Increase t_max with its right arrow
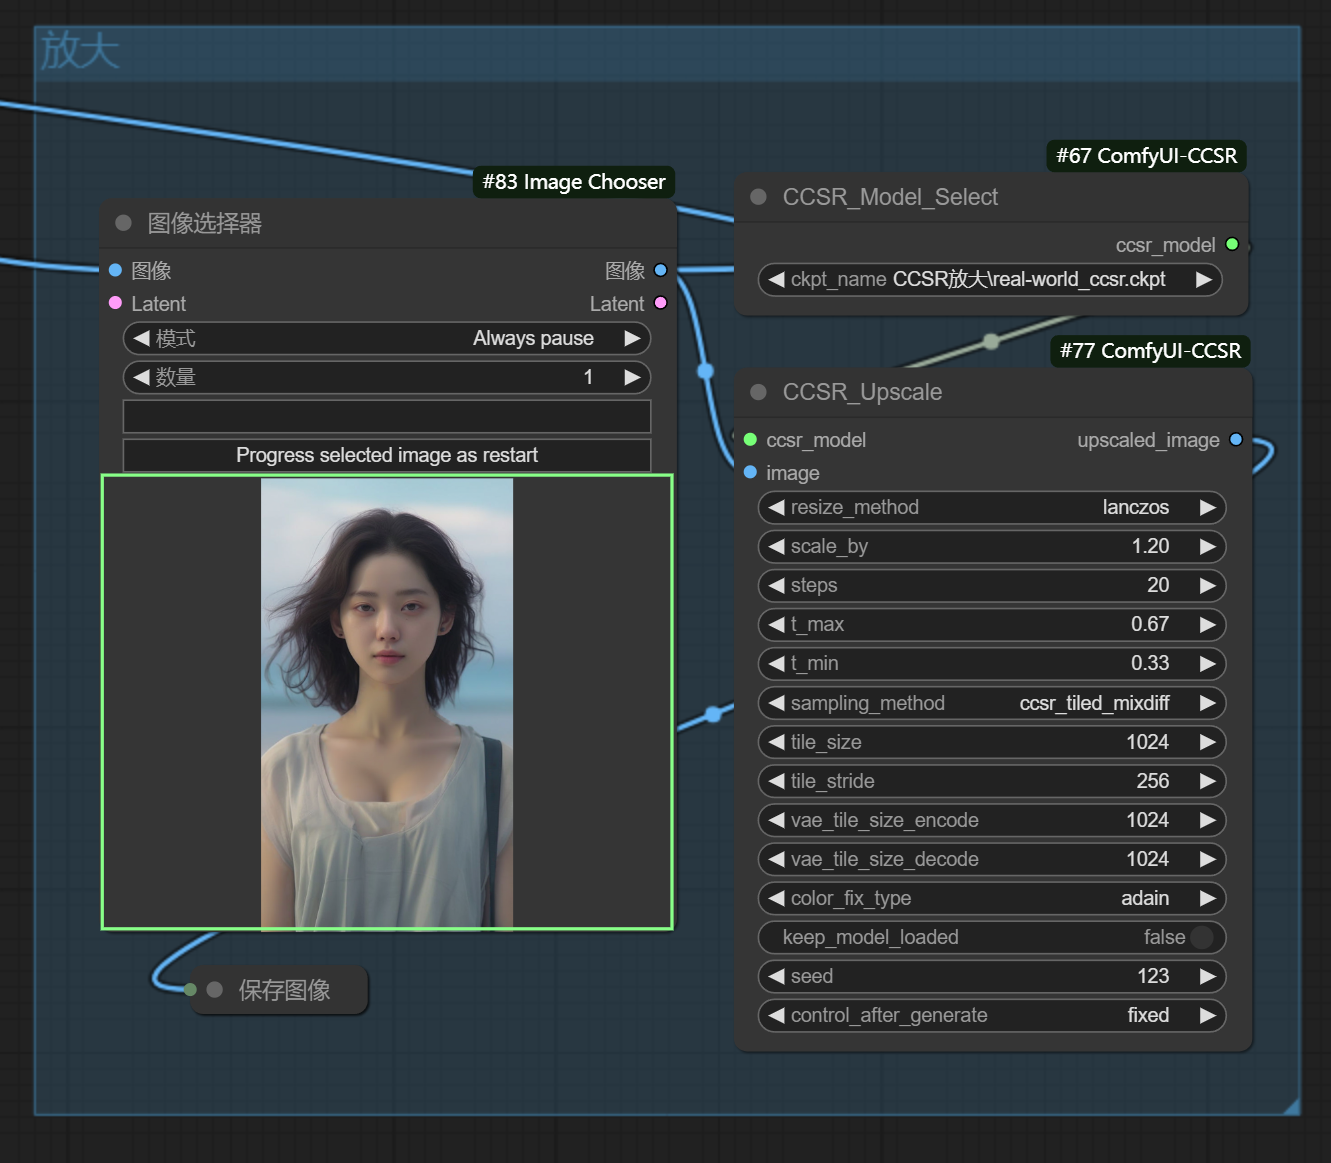 [1207, 624]
